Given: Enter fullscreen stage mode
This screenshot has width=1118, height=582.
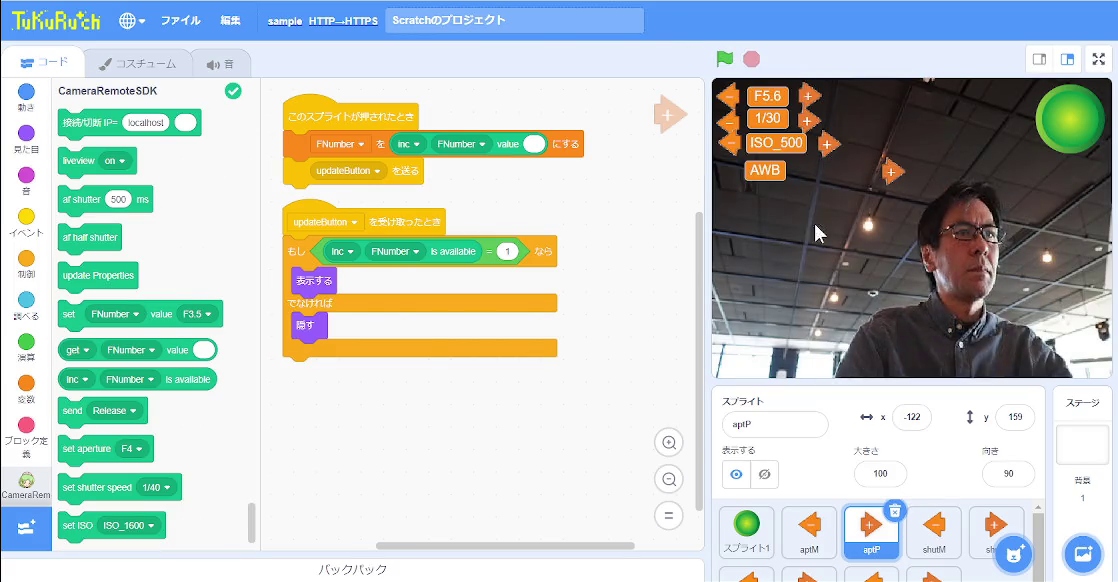Looking at the screenshot, I should (1098, 59).
